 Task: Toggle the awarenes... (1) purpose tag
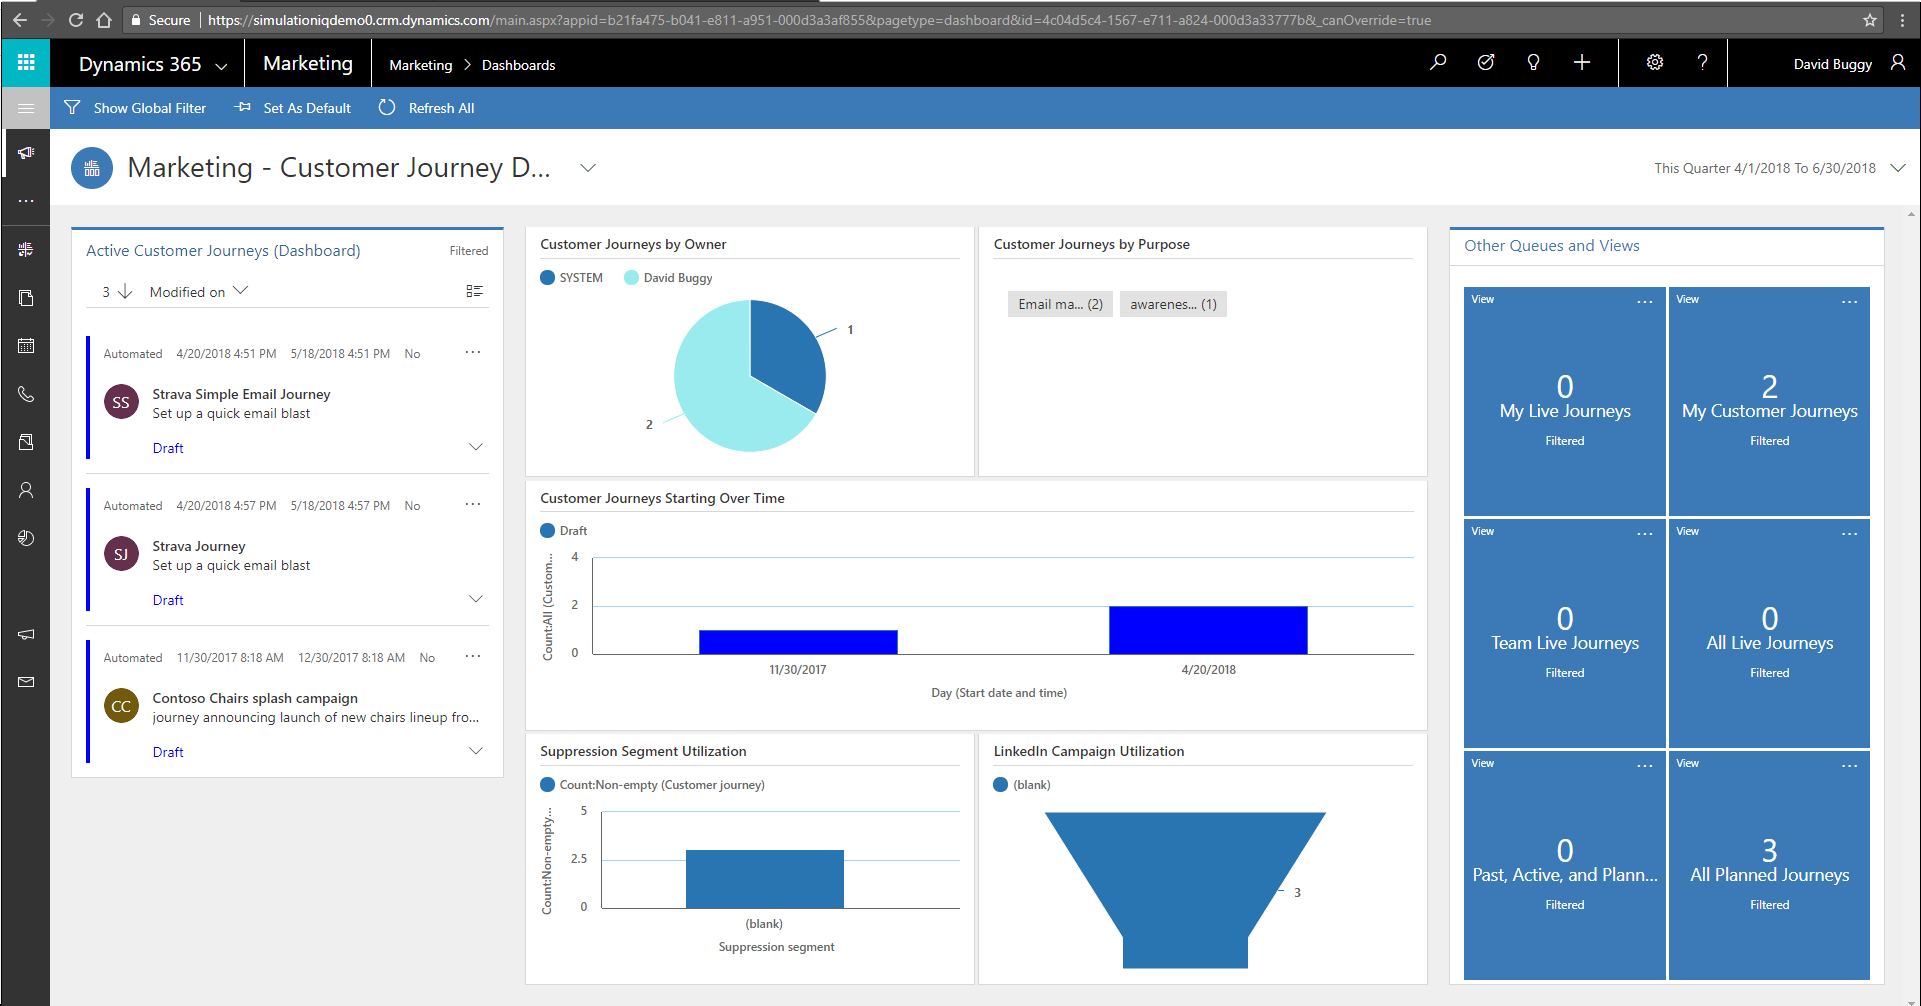1173,304
